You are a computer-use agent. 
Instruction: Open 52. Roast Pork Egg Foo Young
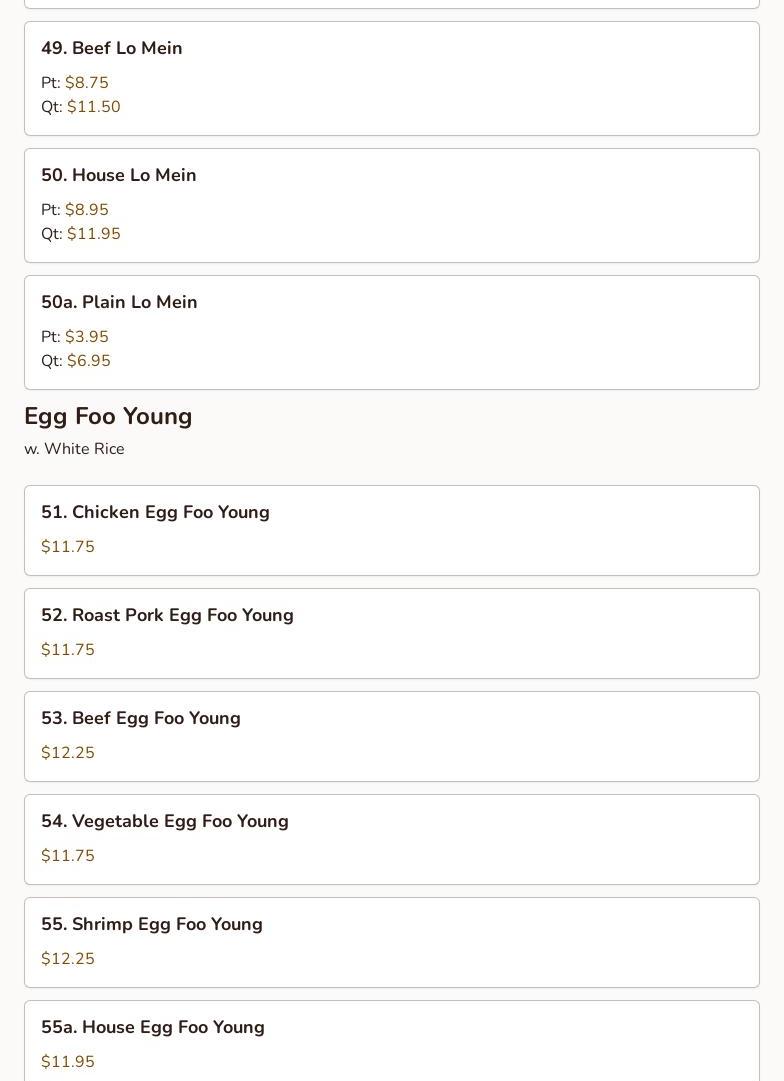[392, 634]
